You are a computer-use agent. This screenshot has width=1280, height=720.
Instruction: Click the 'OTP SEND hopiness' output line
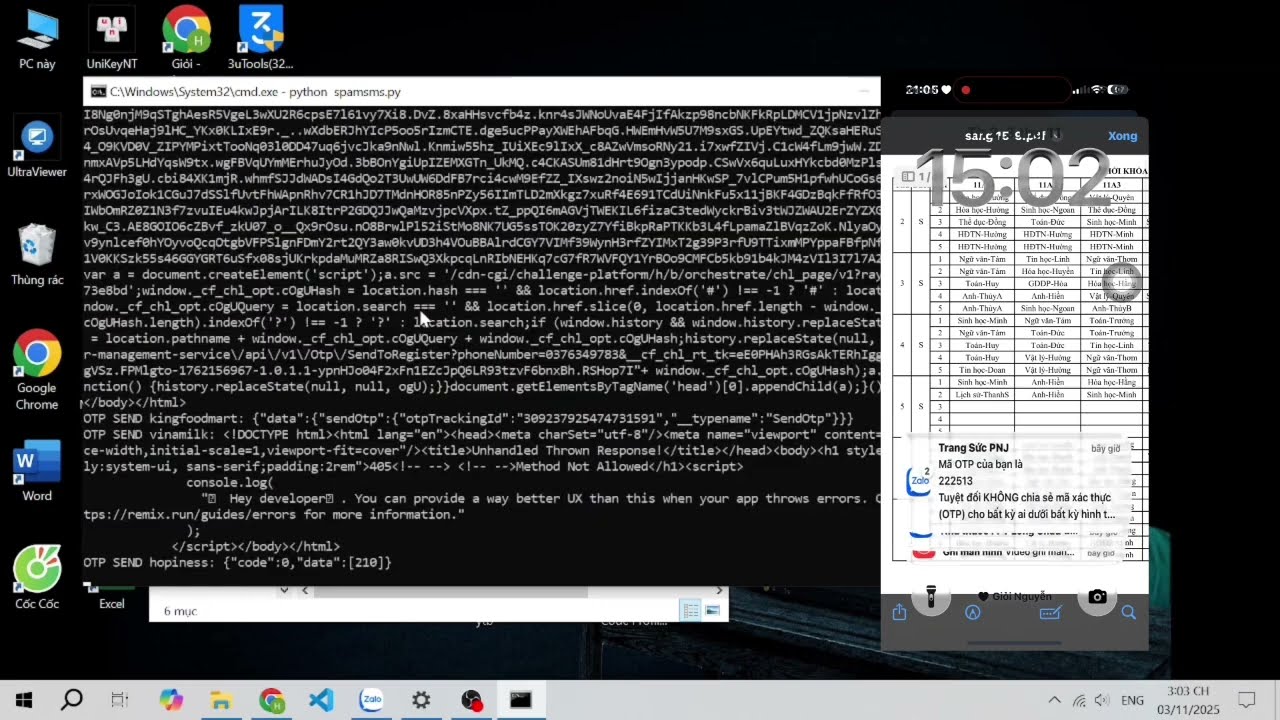tap(237, 563)
